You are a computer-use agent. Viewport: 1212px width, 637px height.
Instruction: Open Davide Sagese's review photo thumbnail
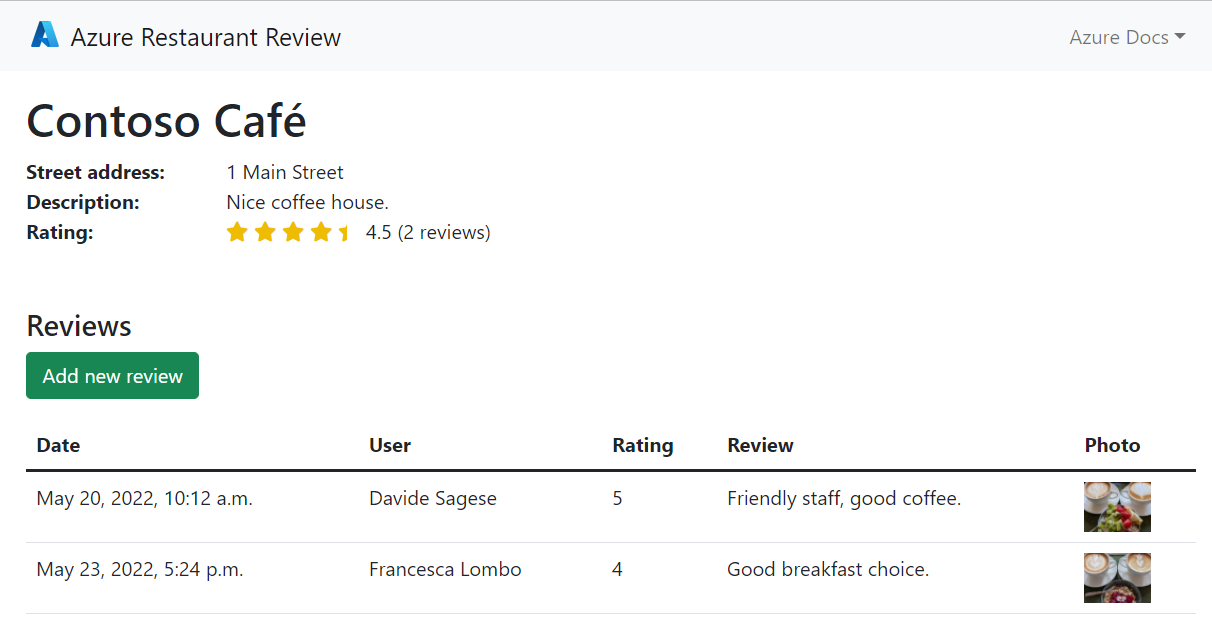tap(1117, 507)
